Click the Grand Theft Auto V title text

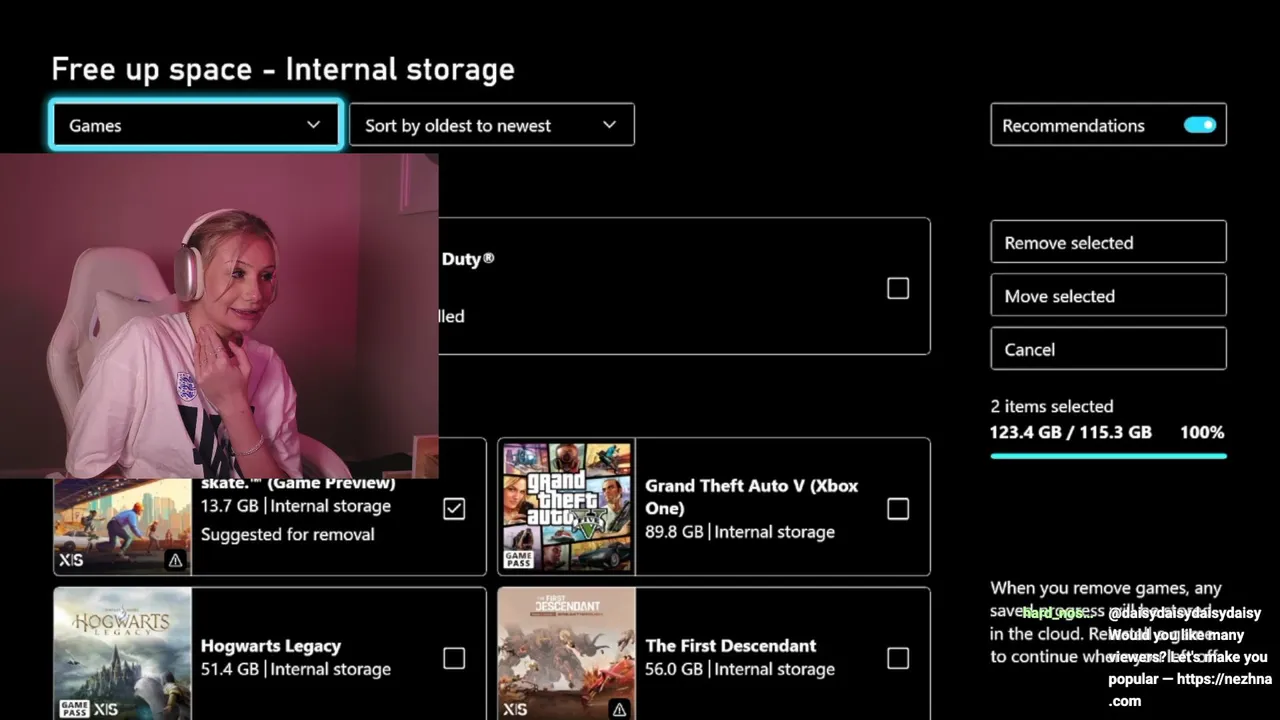pyautogui.click(x=751, y=496)
